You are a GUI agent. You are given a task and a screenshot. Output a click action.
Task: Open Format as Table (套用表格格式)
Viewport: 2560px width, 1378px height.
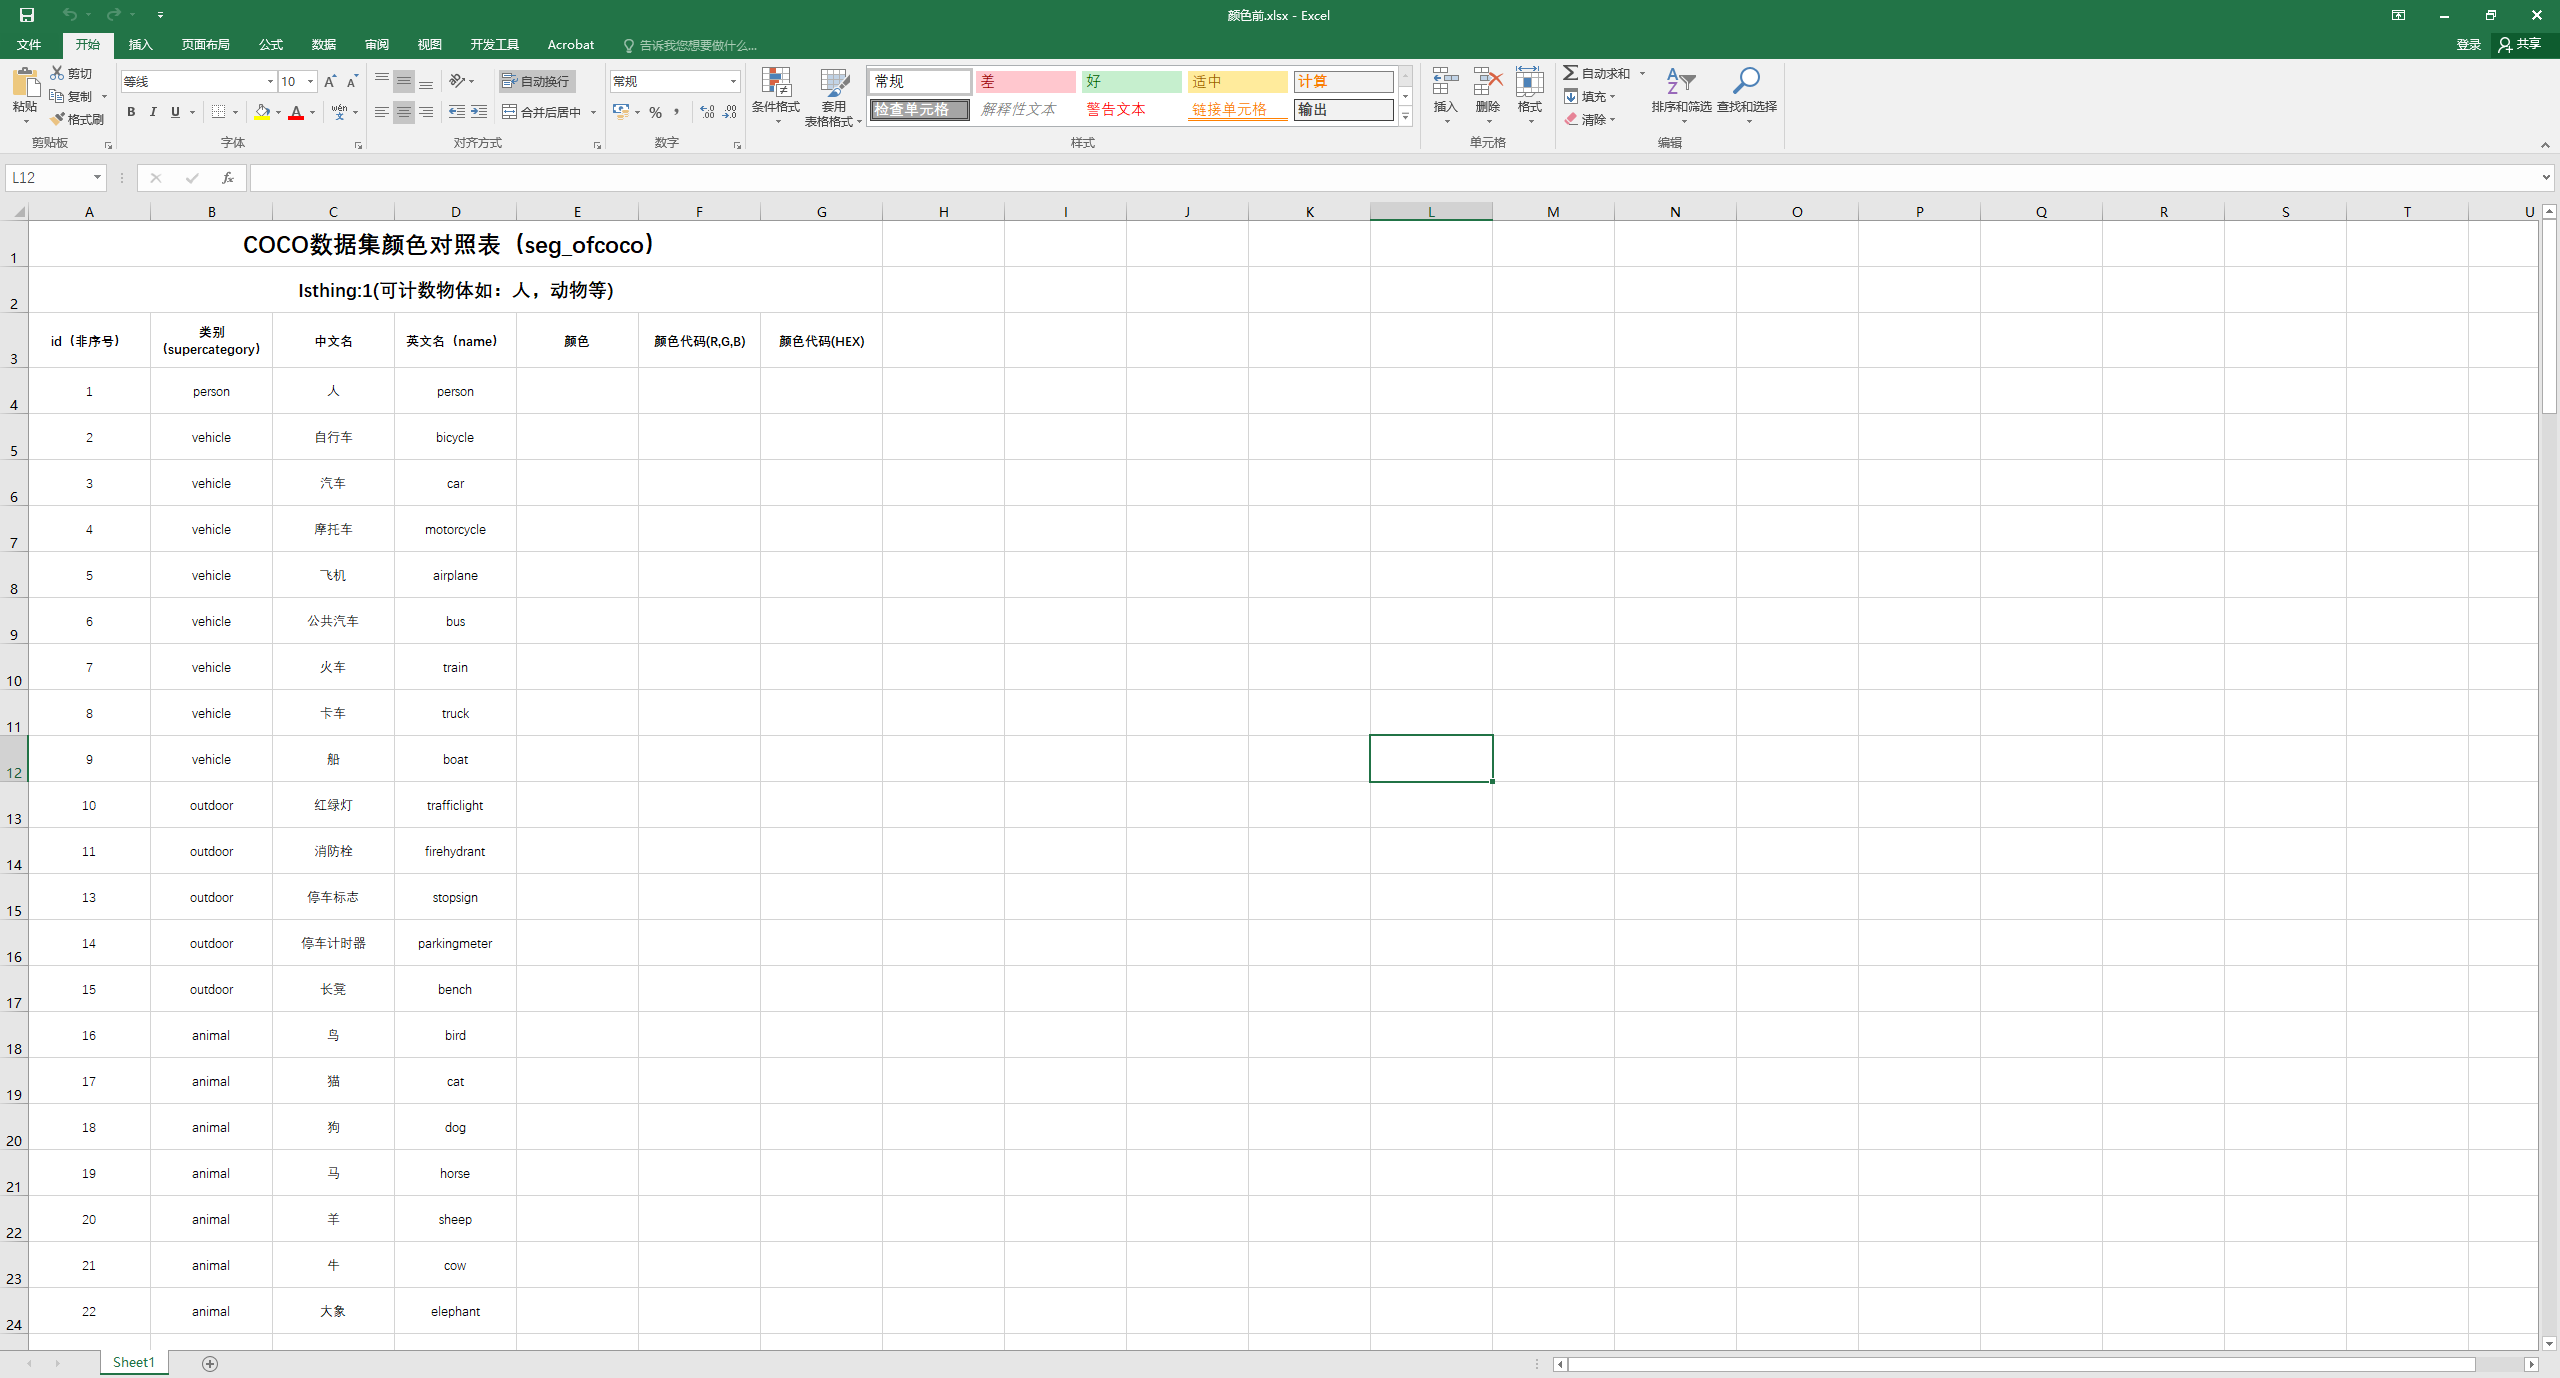(833, 97)
